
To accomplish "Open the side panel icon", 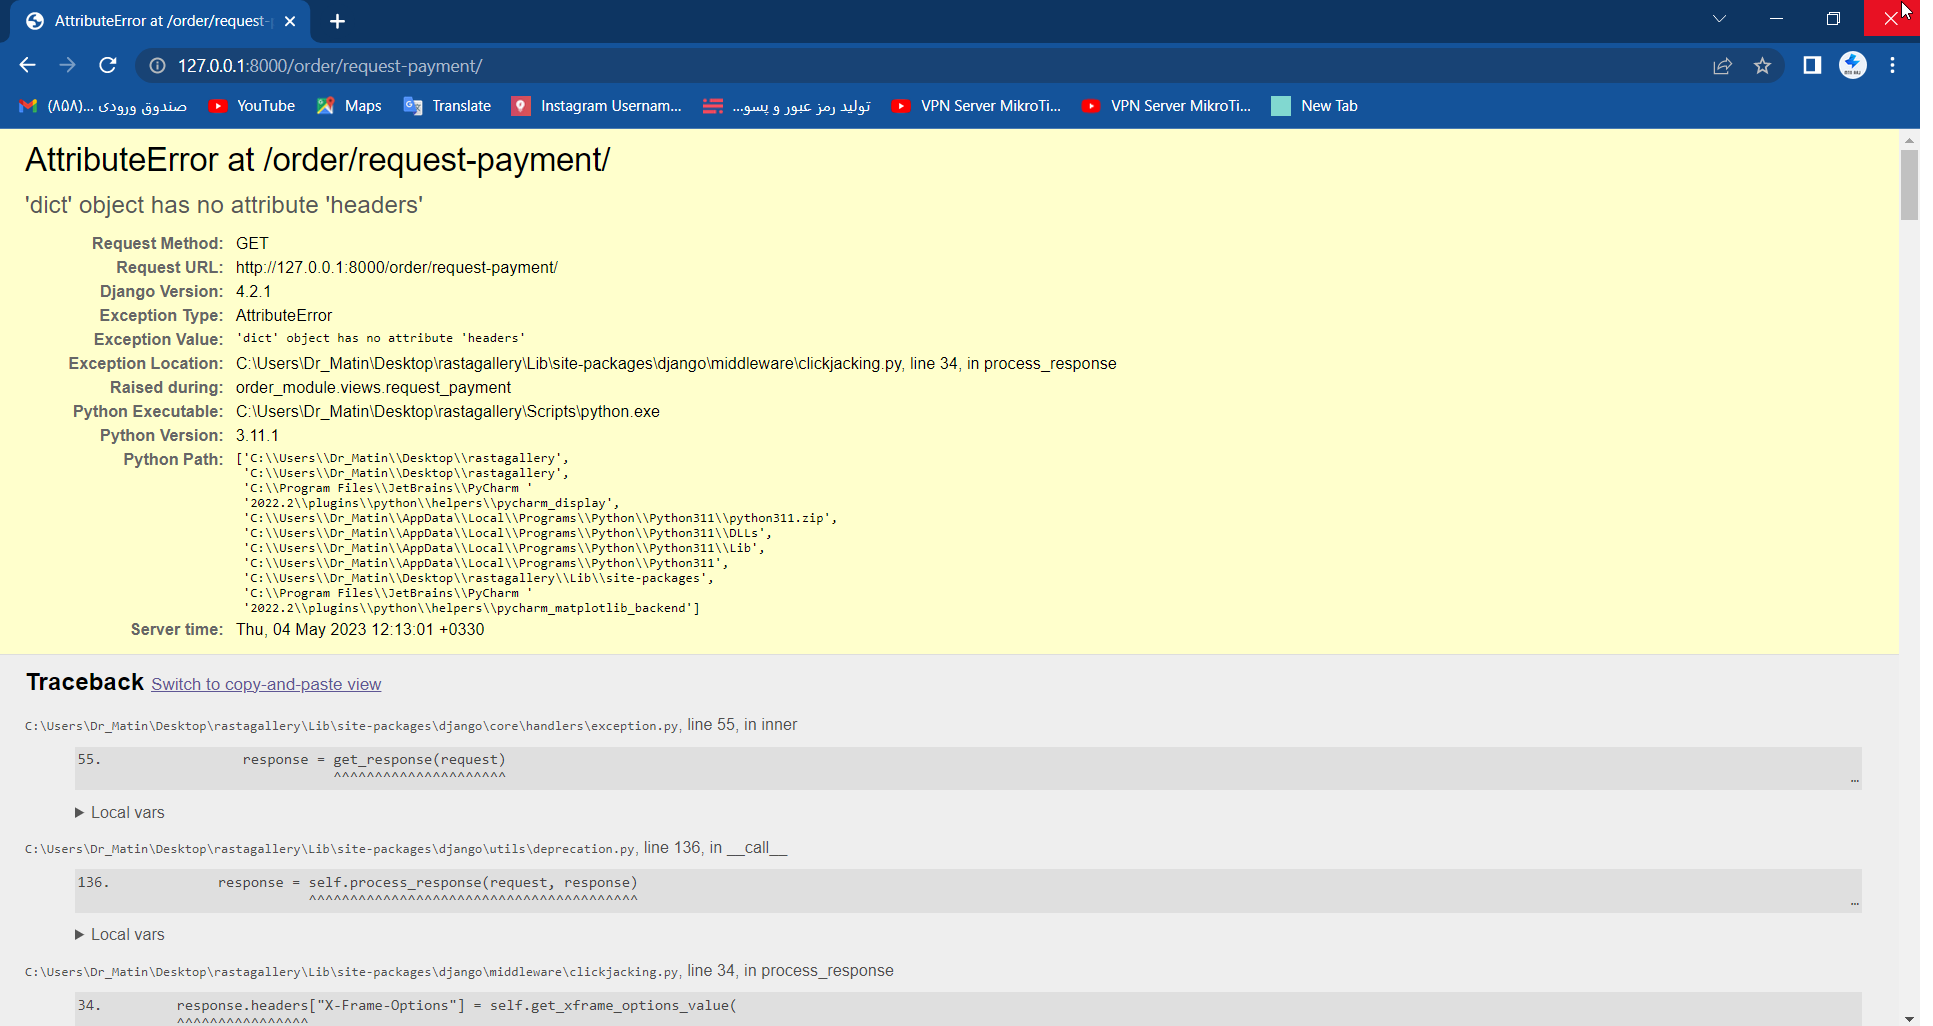I will point(1811,65).
